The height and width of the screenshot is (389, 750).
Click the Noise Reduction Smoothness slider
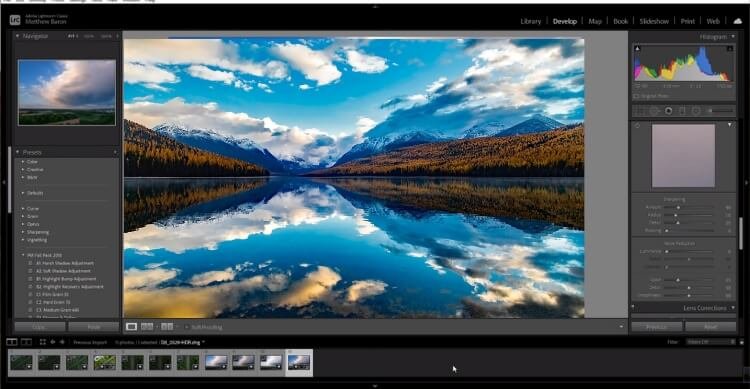coord(688,296)
